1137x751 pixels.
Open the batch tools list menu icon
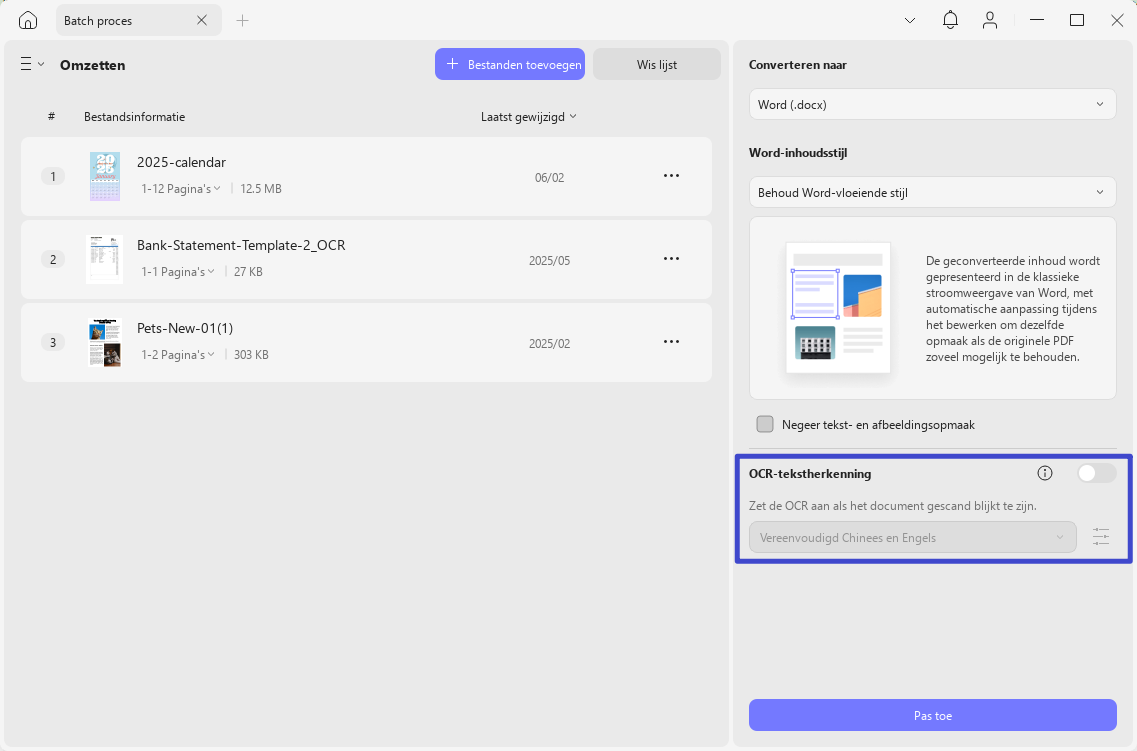point(32,65)
